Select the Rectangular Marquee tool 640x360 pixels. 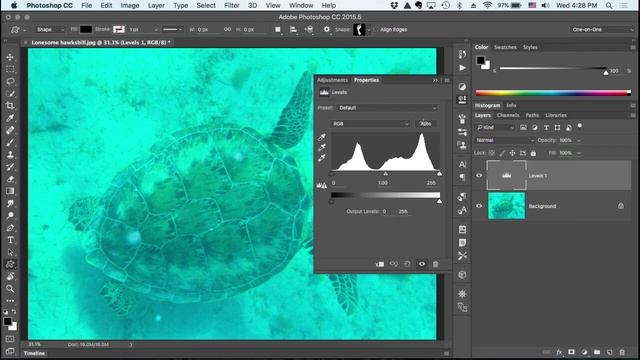click(10, 69)
